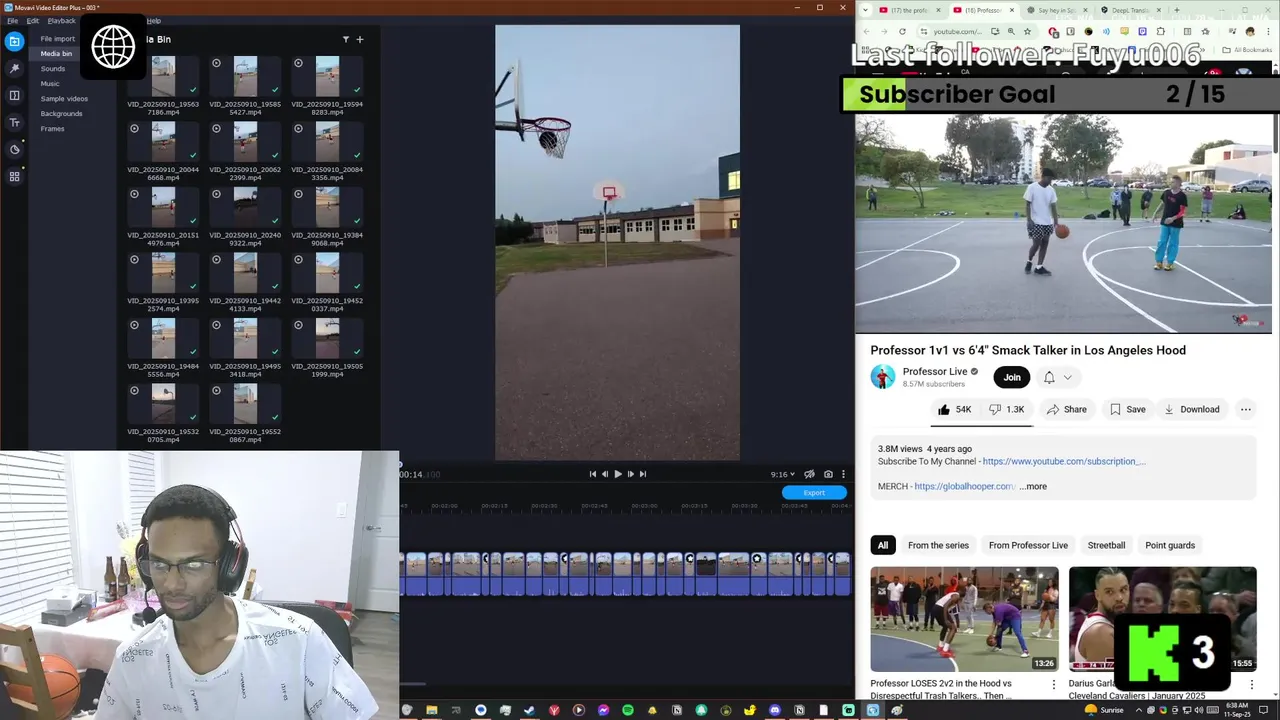Click the Join button on YouTube
1280x720 pixels.
coord(1012,377)
